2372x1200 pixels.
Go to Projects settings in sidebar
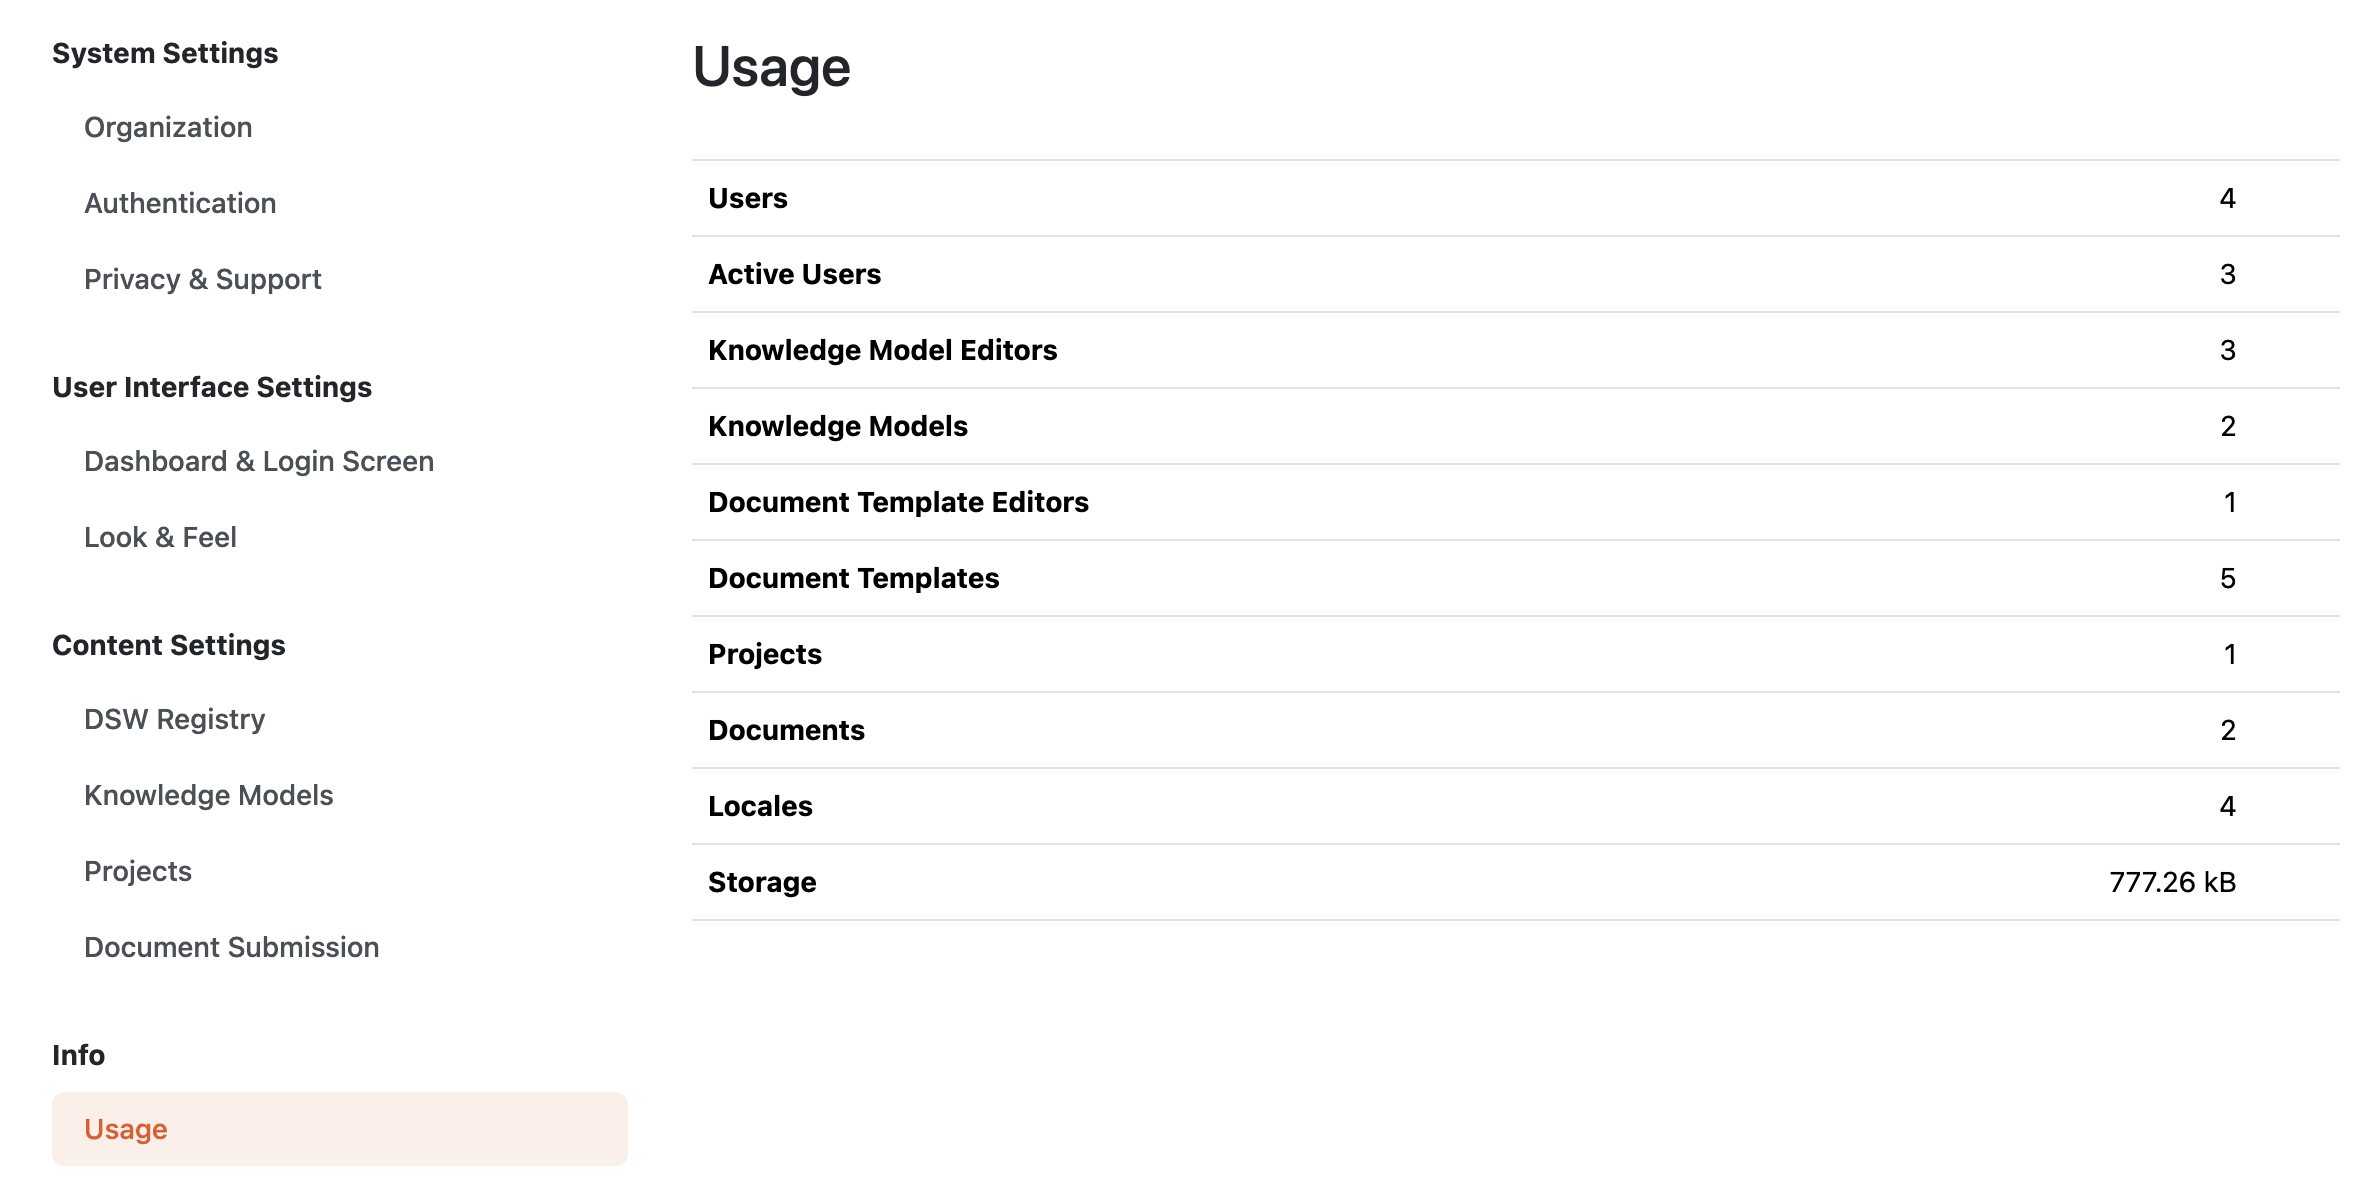point(138,872)
